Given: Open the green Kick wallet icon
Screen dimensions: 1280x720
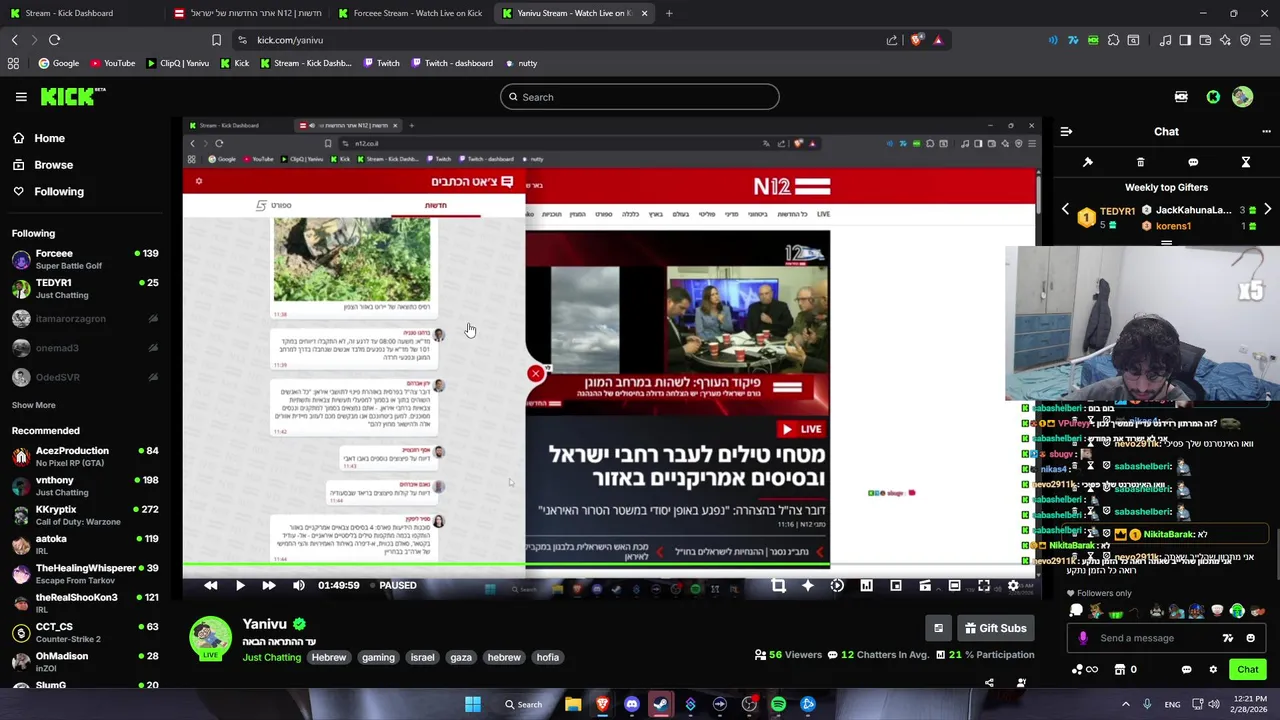Looking at the screenshot, I should pyautogui.click(x=1213, y=97).
